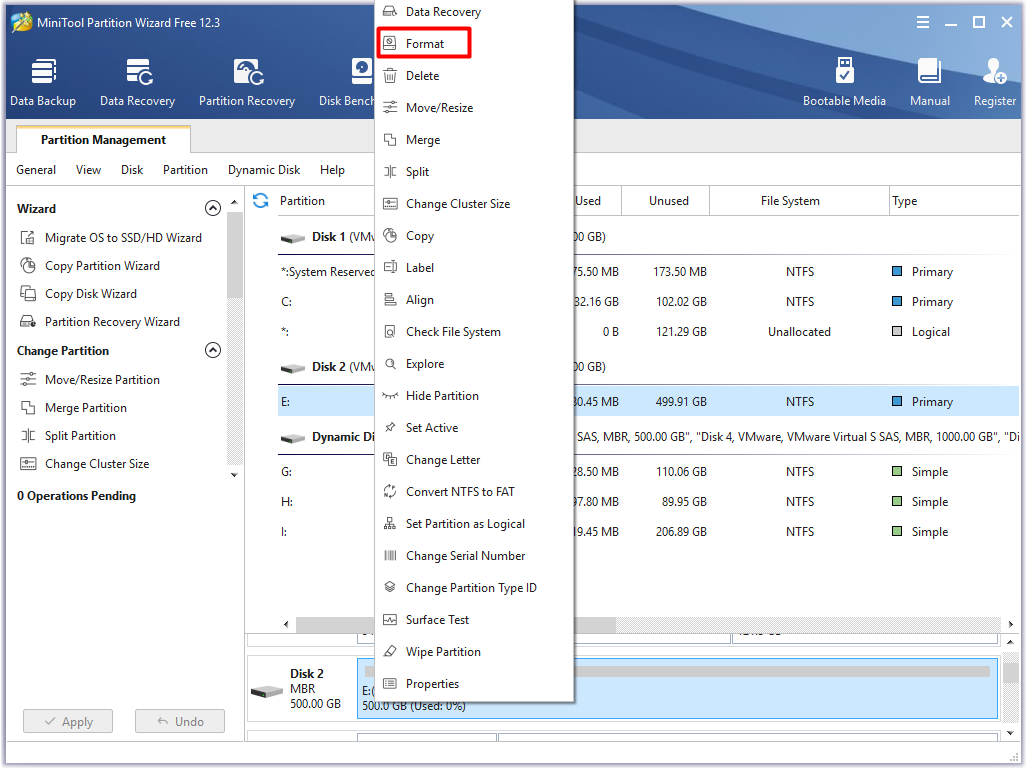
Task: Register the application
Action: pyautogui.click(x=994, y=80)
